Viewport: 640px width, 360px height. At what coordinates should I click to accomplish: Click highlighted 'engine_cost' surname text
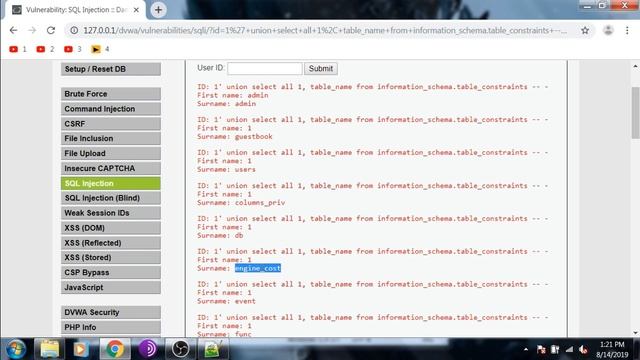tap(258, 268)
